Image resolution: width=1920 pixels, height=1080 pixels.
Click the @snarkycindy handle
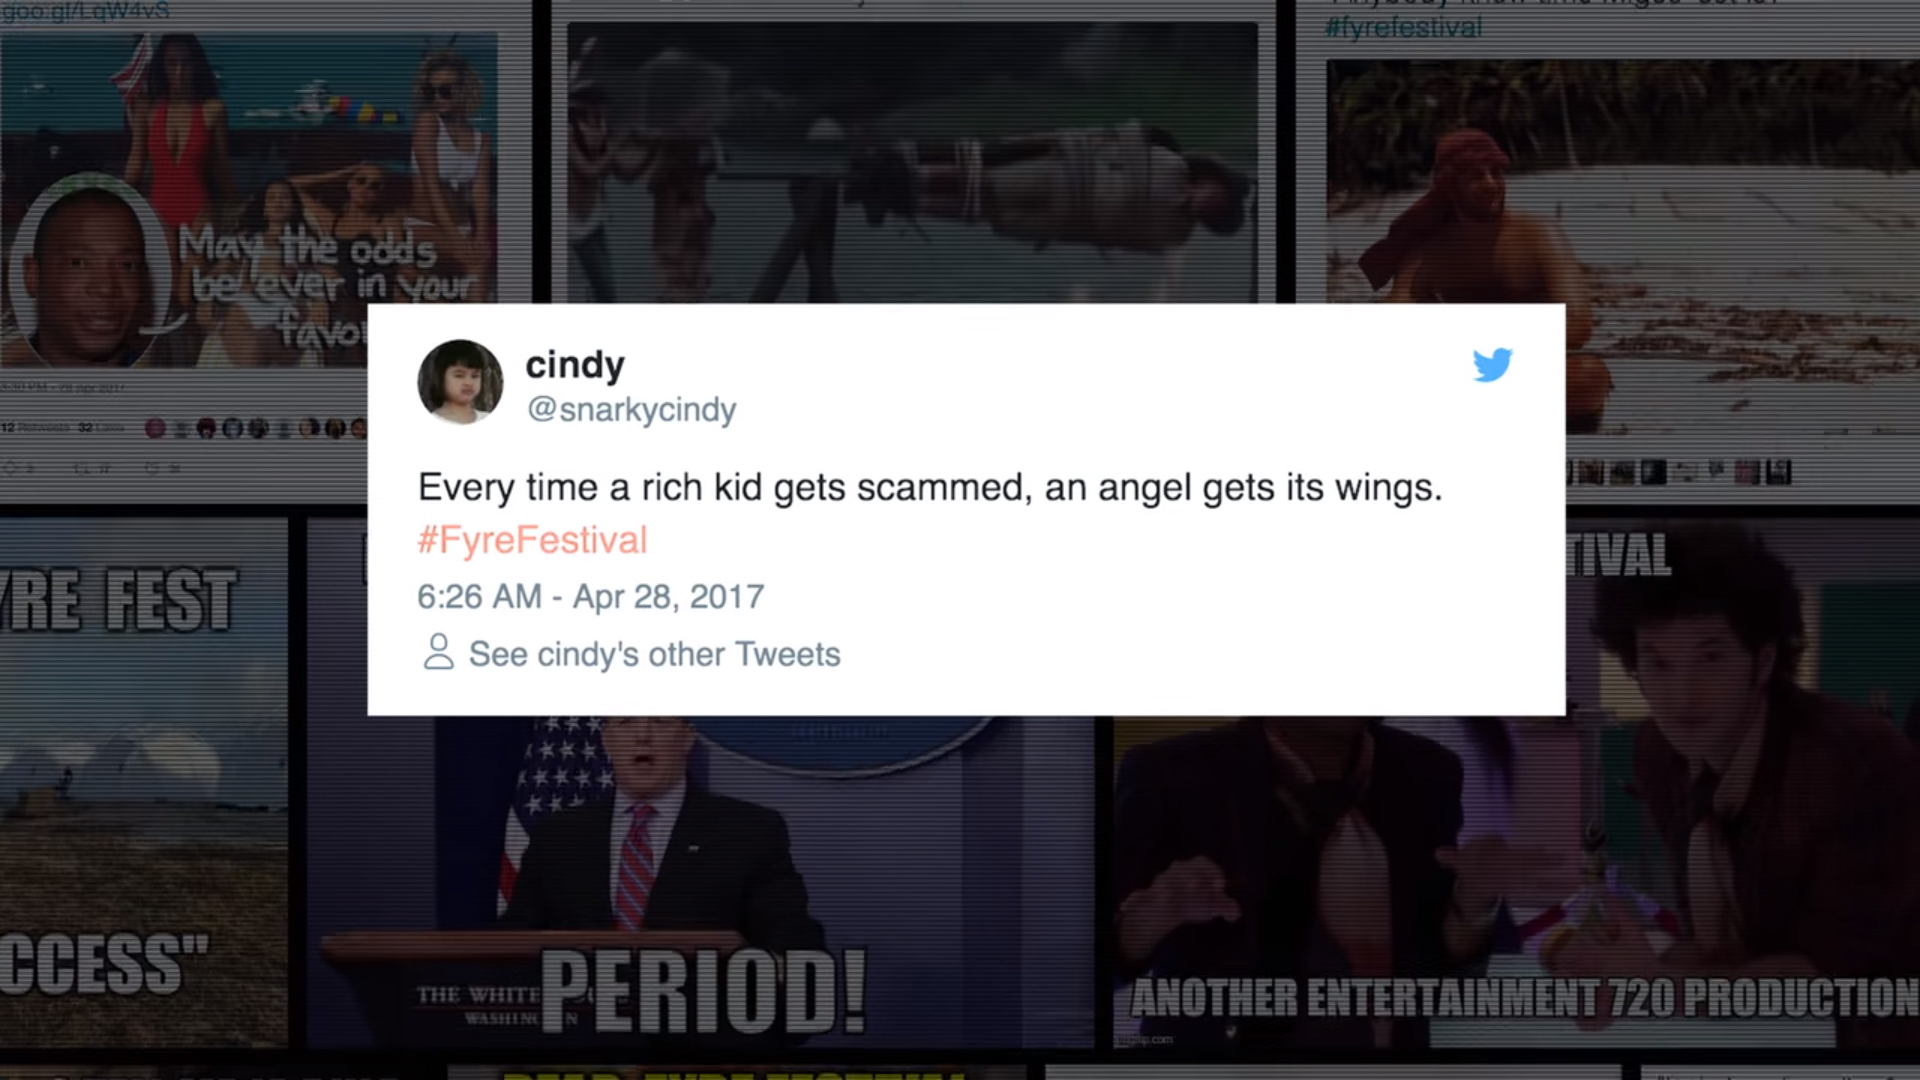point(631,409)
